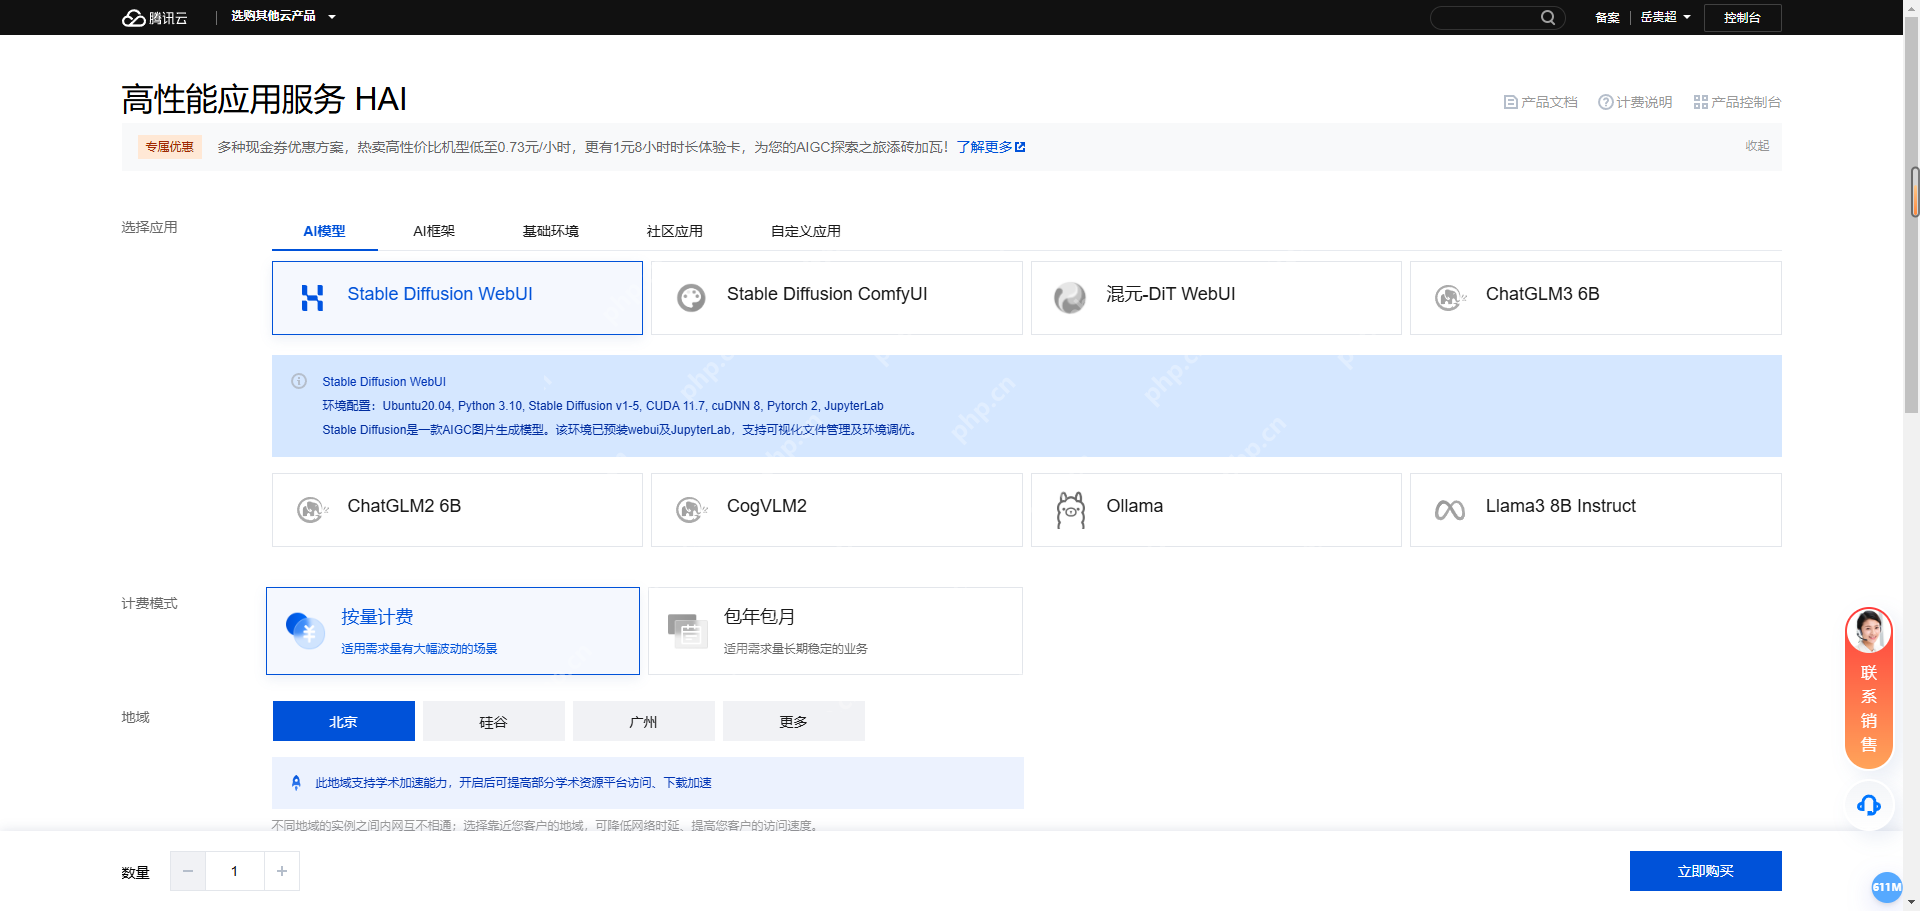
Task: Select 包年包月 billing mode
Action: (x=835, y=631)
